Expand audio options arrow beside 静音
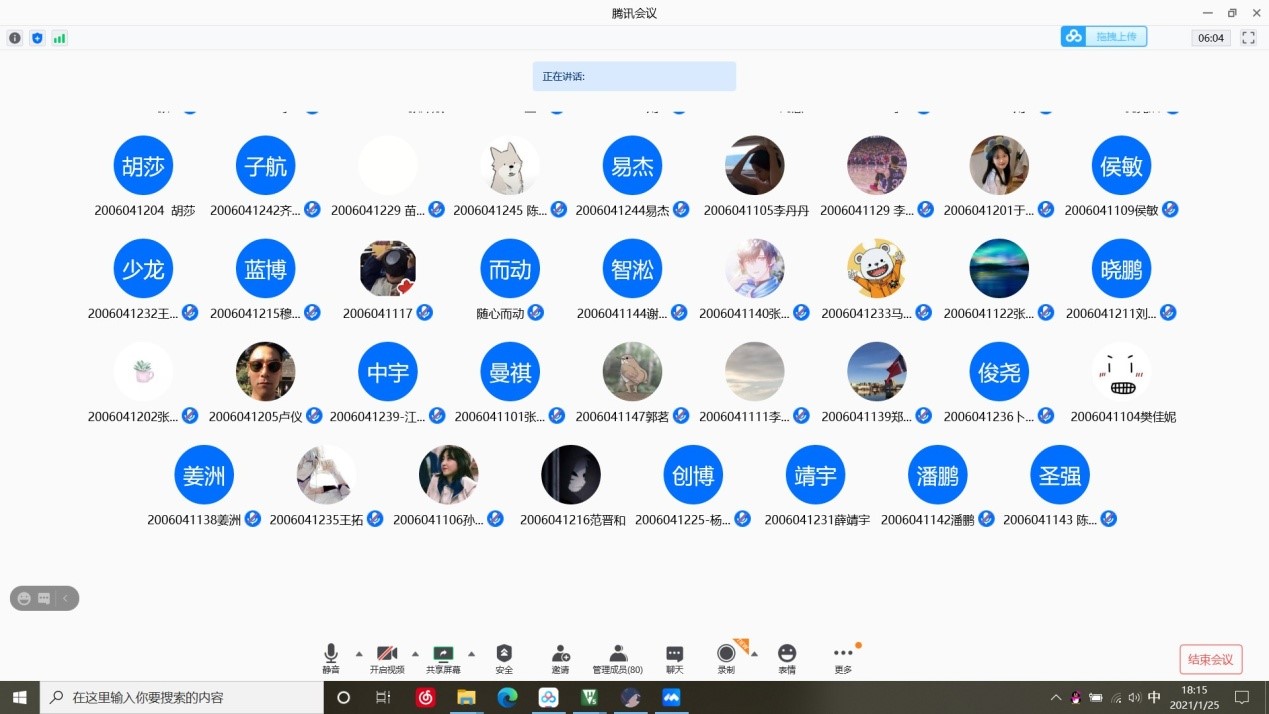1269x714 pixels. pyautogui.click(x=359, y=654)
